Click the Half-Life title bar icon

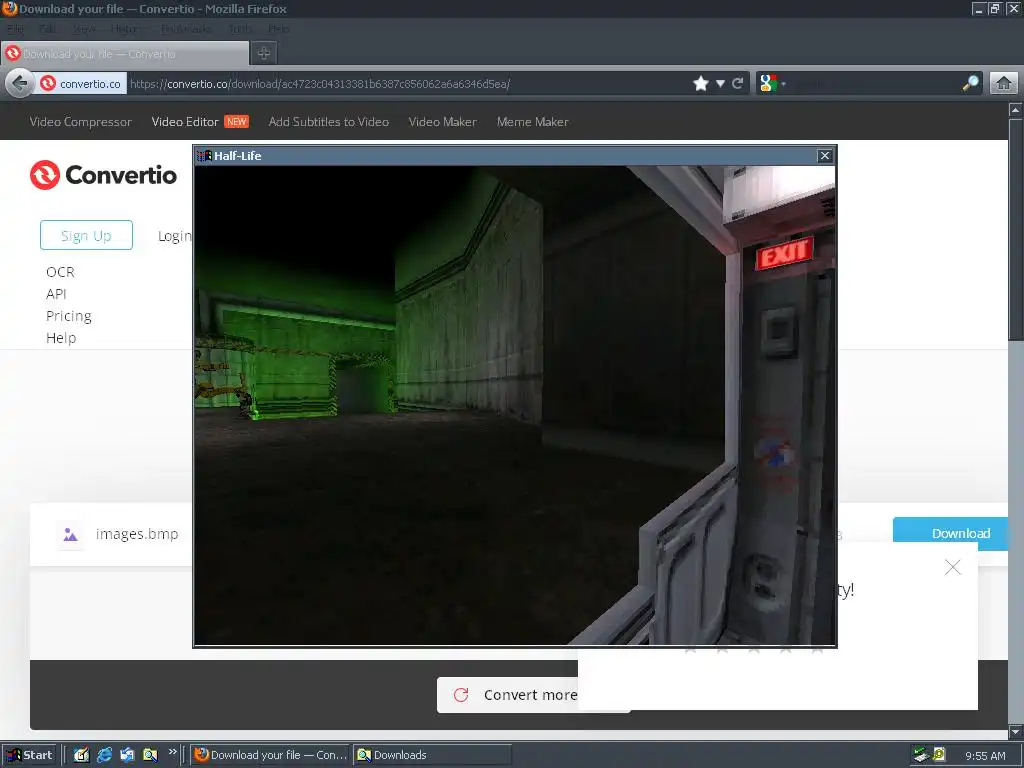click(204, 155)
